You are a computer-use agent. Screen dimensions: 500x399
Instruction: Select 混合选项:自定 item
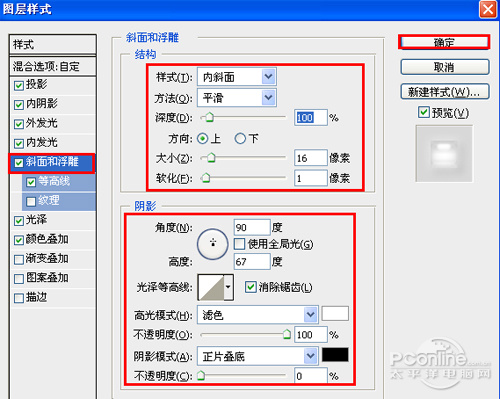pyautogui.click(x=53, y=66)
